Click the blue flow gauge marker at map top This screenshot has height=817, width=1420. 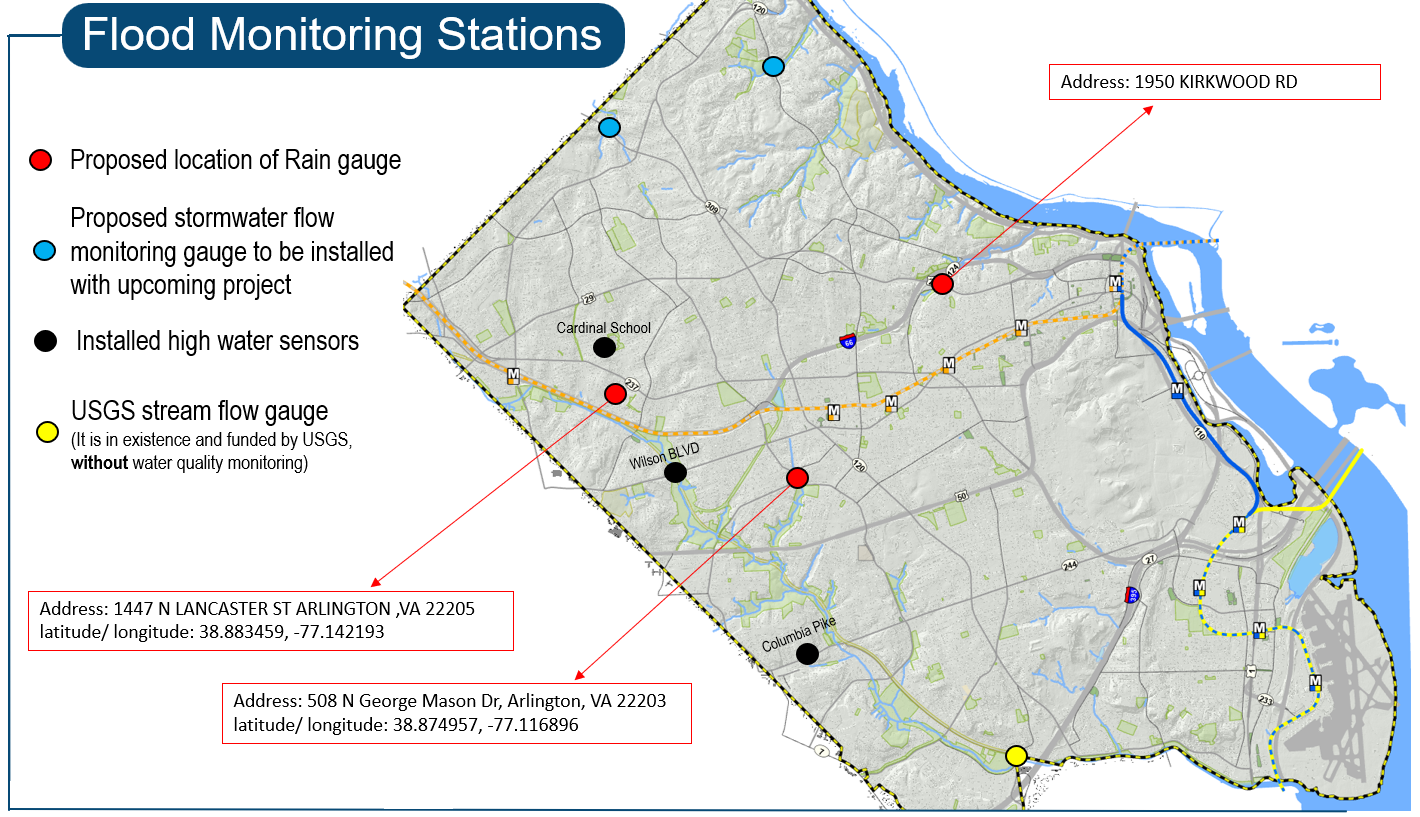[772, 67]
